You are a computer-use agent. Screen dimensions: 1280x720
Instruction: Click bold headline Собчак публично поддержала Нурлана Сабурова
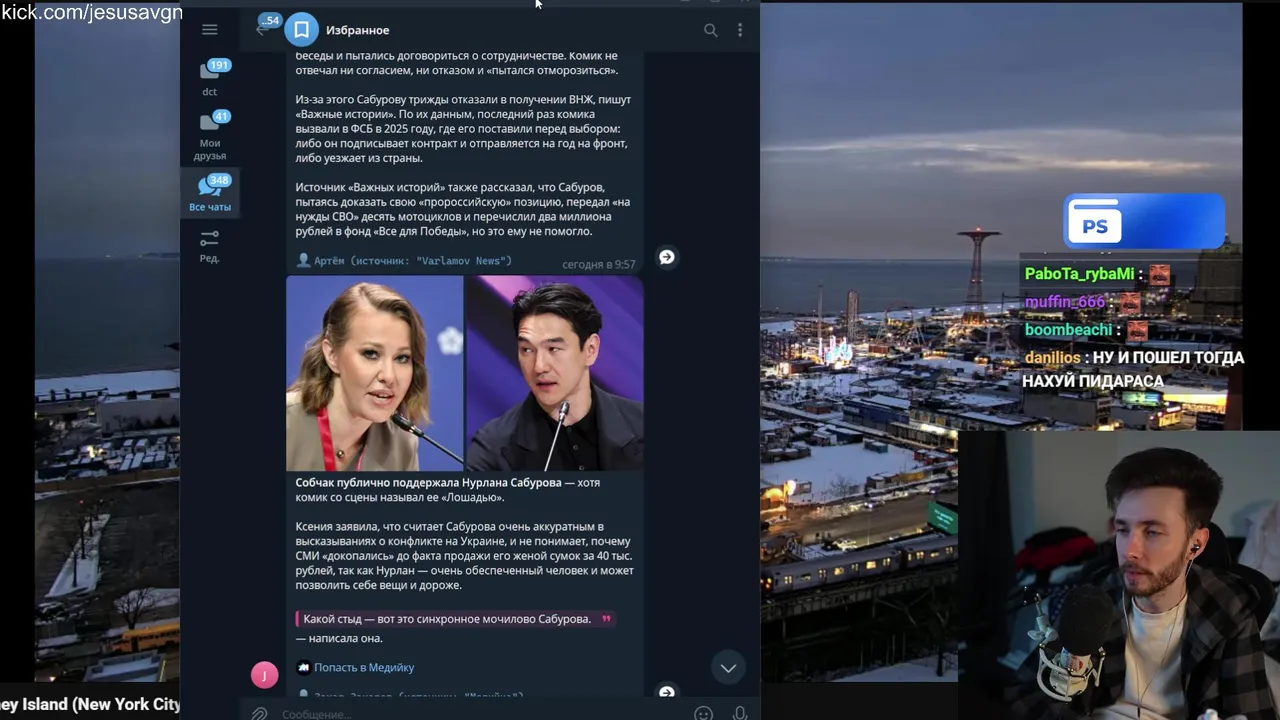tap(428, 482)
